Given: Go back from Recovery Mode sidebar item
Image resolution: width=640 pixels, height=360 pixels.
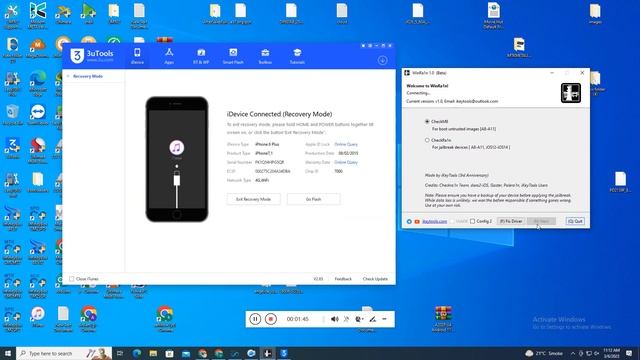Looking at the screenshot, I should (68, 76).
